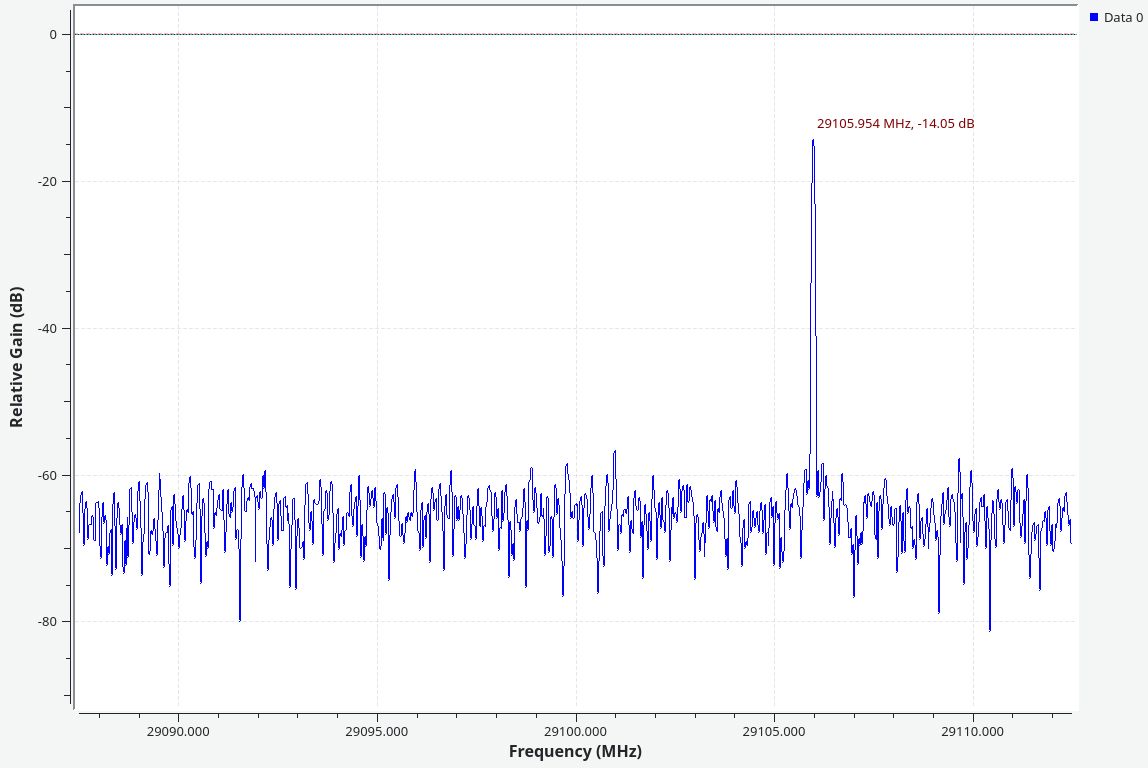Click the Frequency (MHz) axis title
This screenshot has width=1148, height=768.
tap(575, 751)
